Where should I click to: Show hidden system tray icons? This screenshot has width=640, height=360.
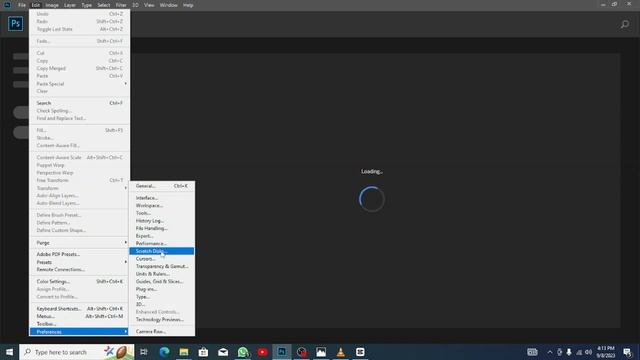point(550,352)
